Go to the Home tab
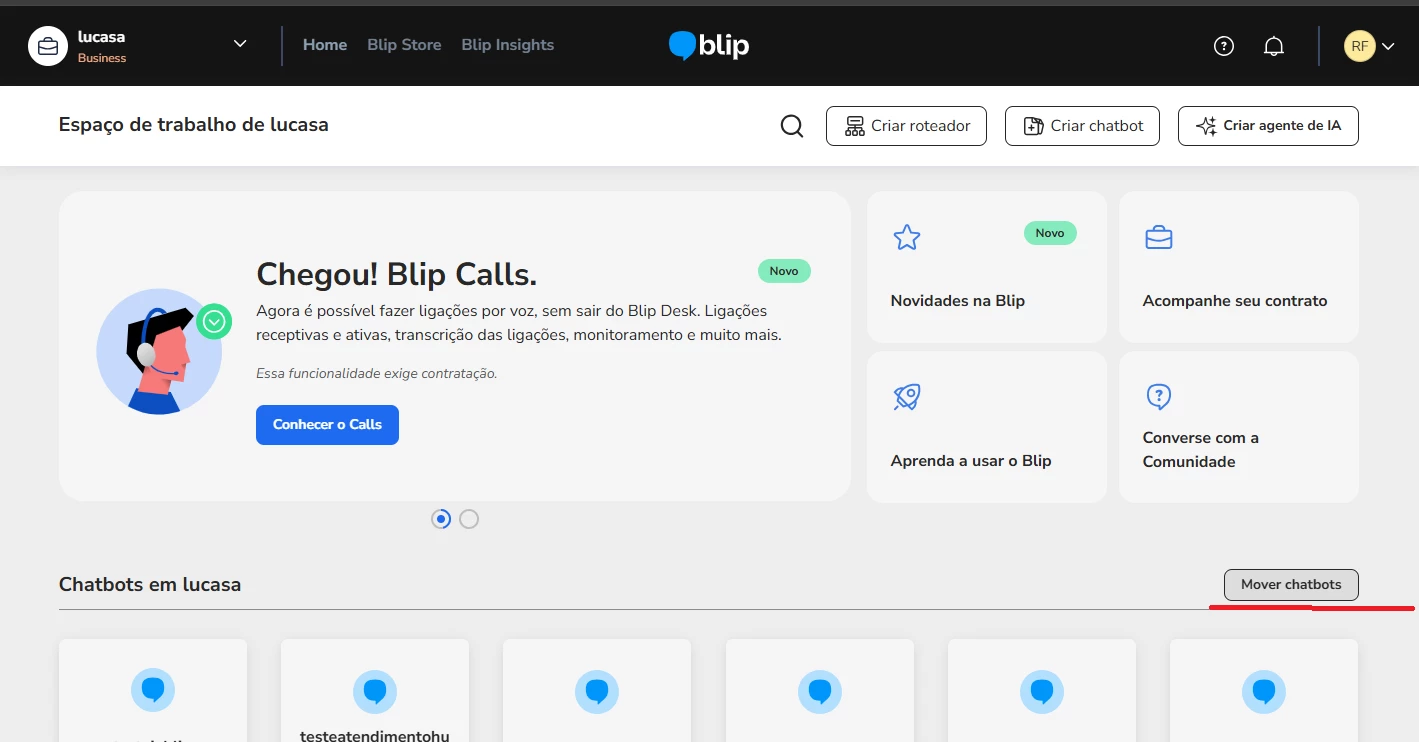1419x742 pixels. [x=325, y=45]
